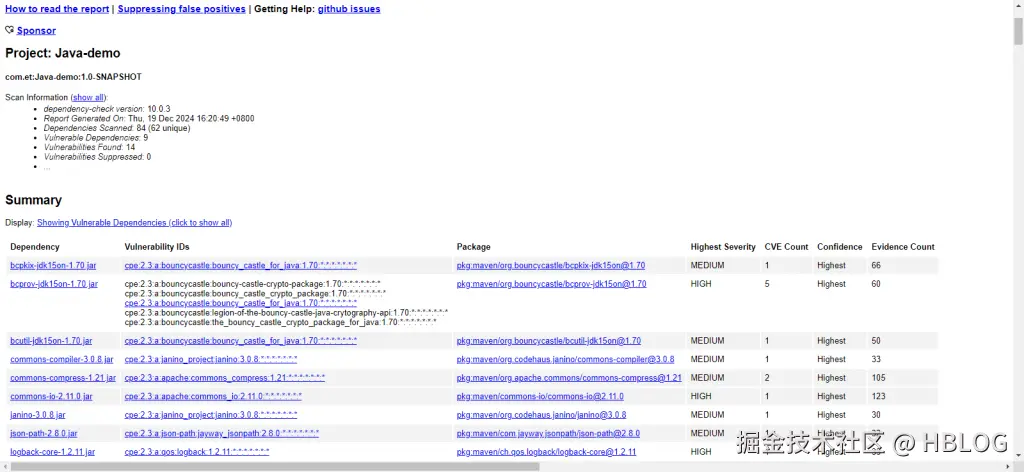
Task: Open janino-3.0.8.jar dependency link
Action: [x=38, y=415]
